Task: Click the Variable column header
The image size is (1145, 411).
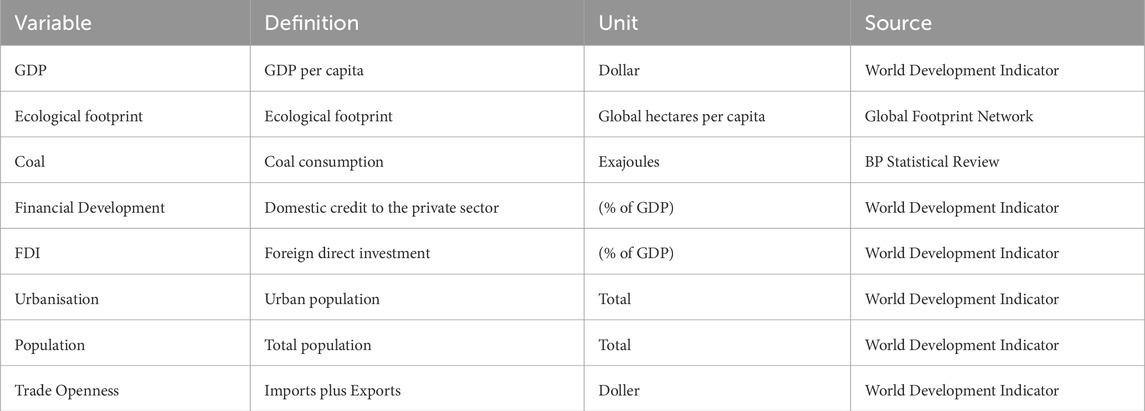Action: (x=125, y=23)
